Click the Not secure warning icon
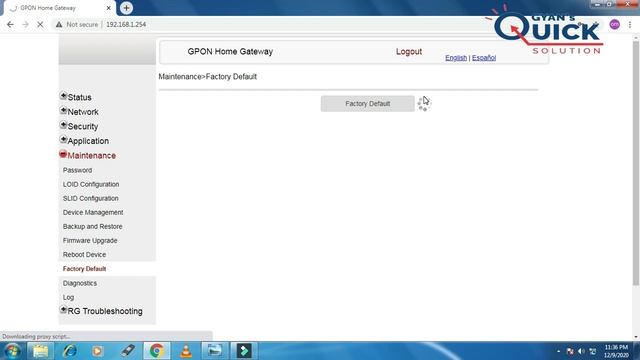This screenshot has height=360, width=640. click(59, 24)
